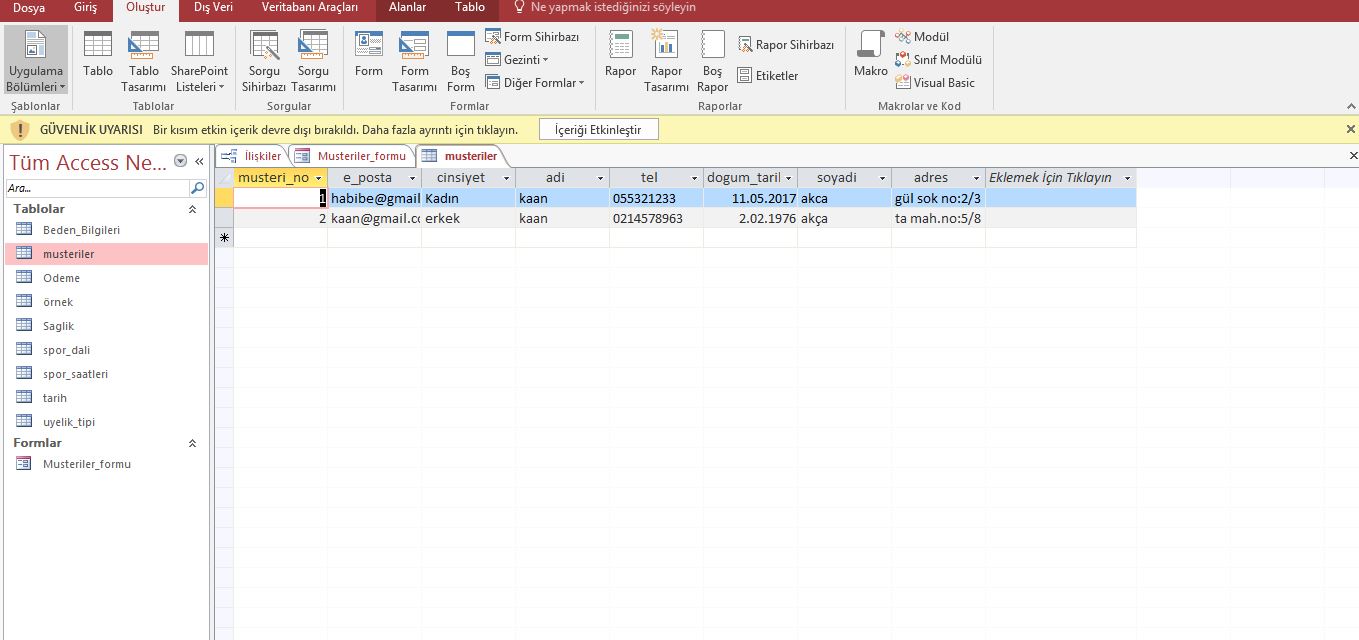This screenshot has height=640, width=1359.
Task: Click İçeriği Etkinleştir button
Action: (598, 129)
